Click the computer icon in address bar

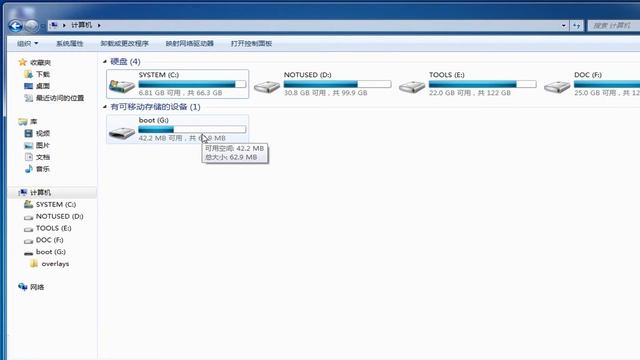click(53, 25)
